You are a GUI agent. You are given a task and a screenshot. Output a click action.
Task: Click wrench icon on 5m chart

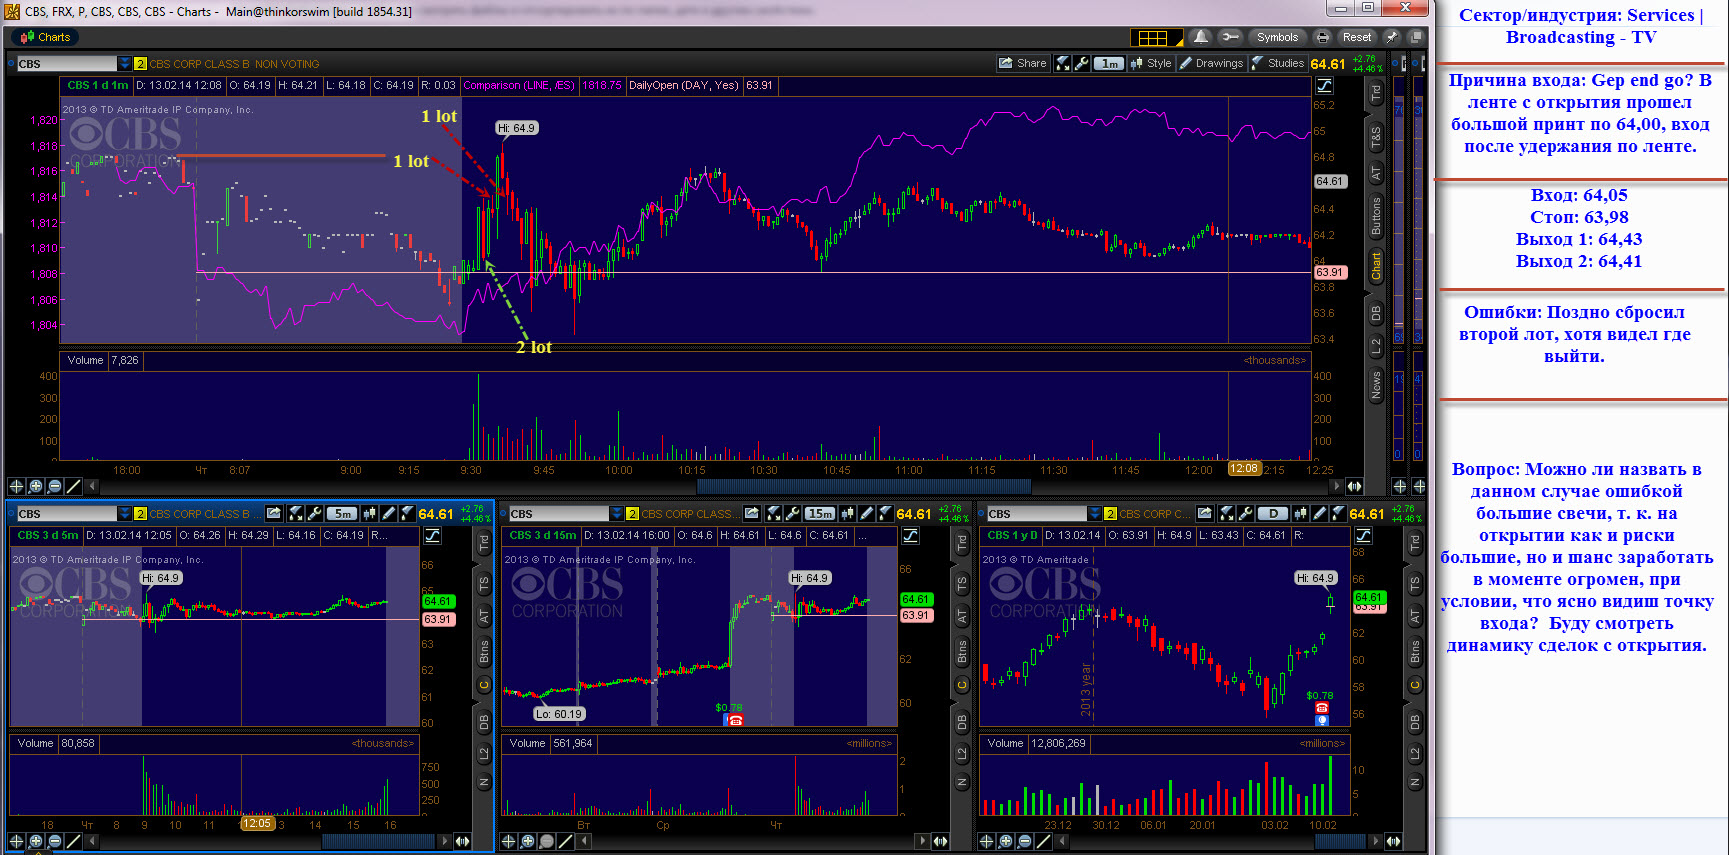coord(315,513)
